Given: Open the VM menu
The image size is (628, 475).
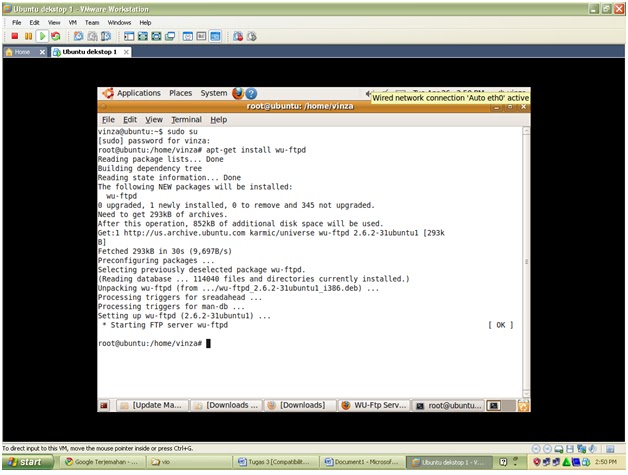Looking at the screenshot, I should pos(72,22).
